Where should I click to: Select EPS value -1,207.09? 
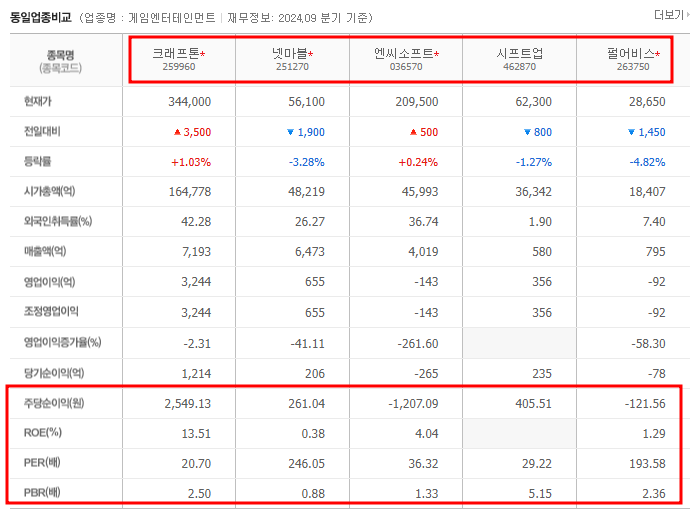[413, 404]
